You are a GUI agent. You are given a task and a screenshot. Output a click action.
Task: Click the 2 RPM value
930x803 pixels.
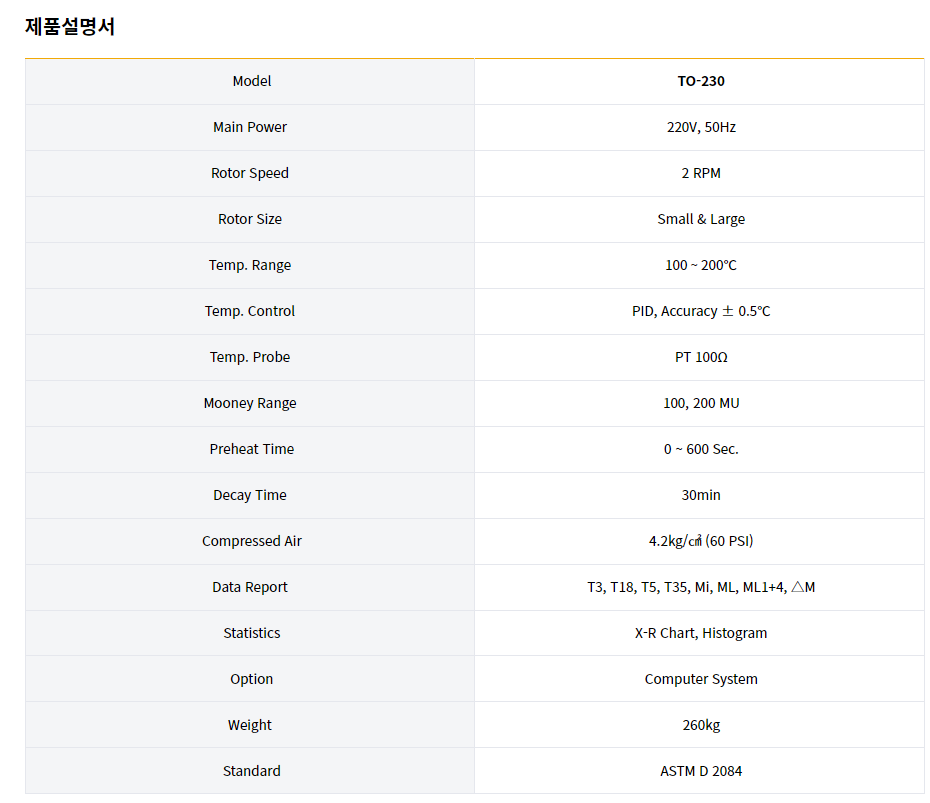700,173
